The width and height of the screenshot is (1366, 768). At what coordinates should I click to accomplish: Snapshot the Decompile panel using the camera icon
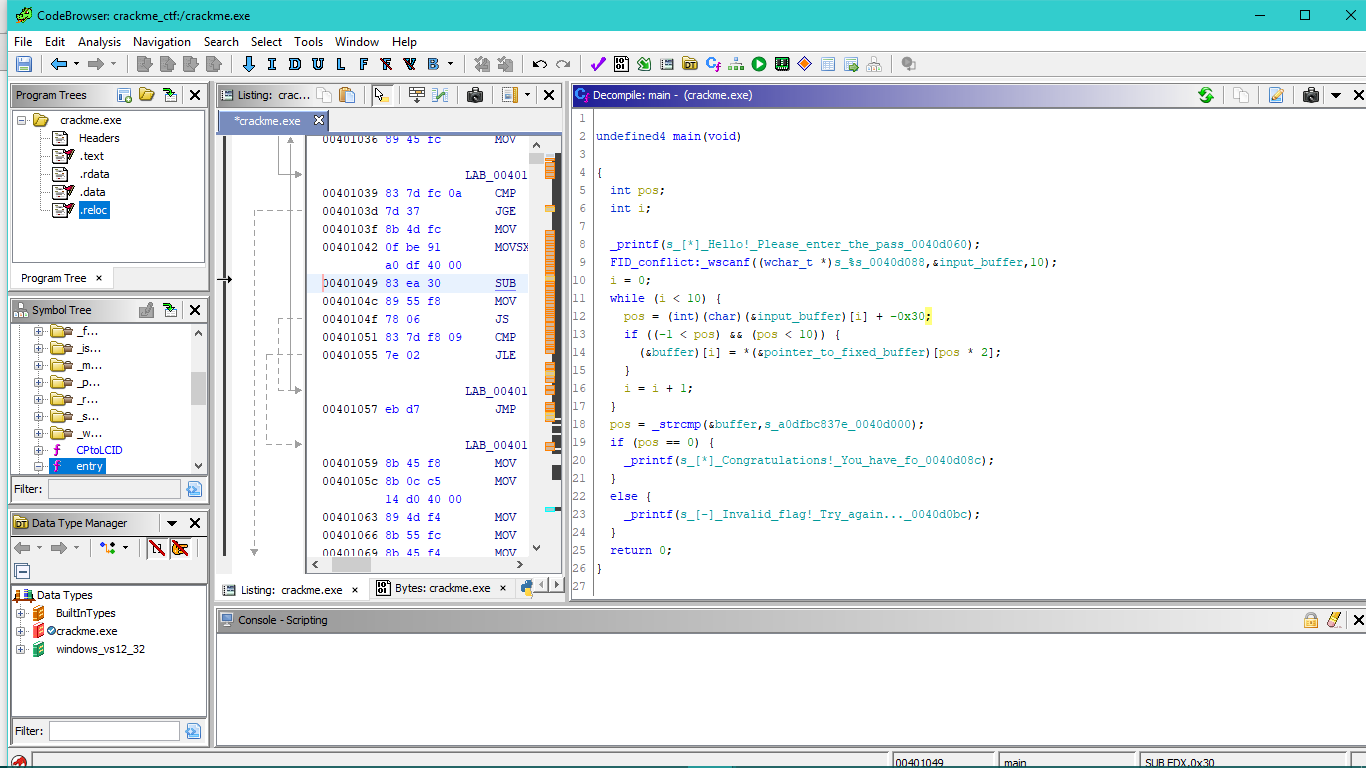[1310, 95]
